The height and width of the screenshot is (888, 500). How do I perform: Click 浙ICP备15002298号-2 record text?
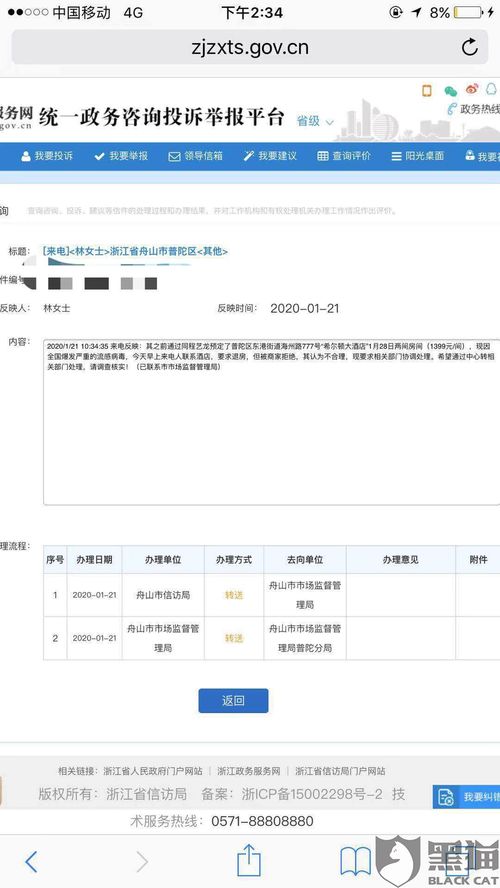click(311, 794)
